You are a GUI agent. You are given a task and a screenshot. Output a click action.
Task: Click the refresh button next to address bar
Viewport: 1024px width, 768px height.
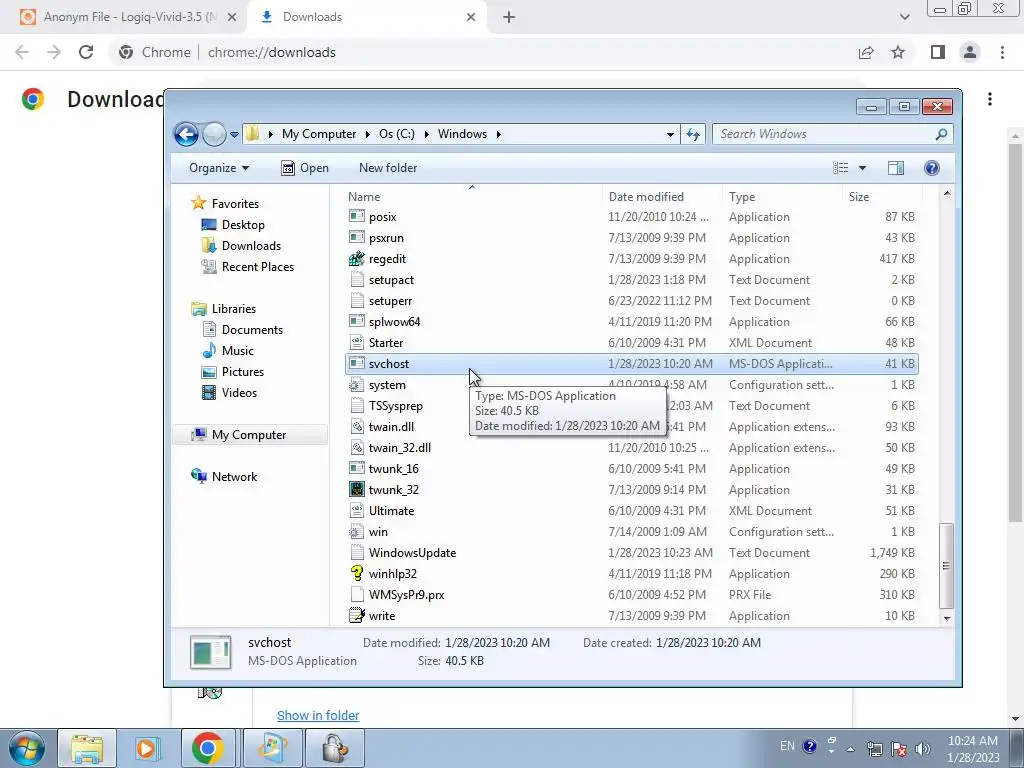point(692,135)
